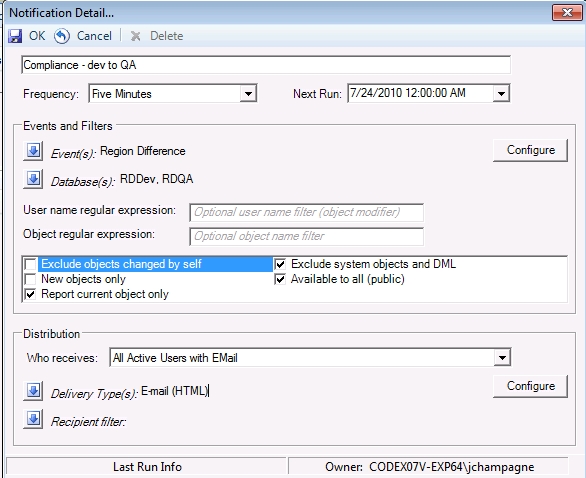Expand the Next Run date picker
586x478 pixels.
(x=501, y=93)
